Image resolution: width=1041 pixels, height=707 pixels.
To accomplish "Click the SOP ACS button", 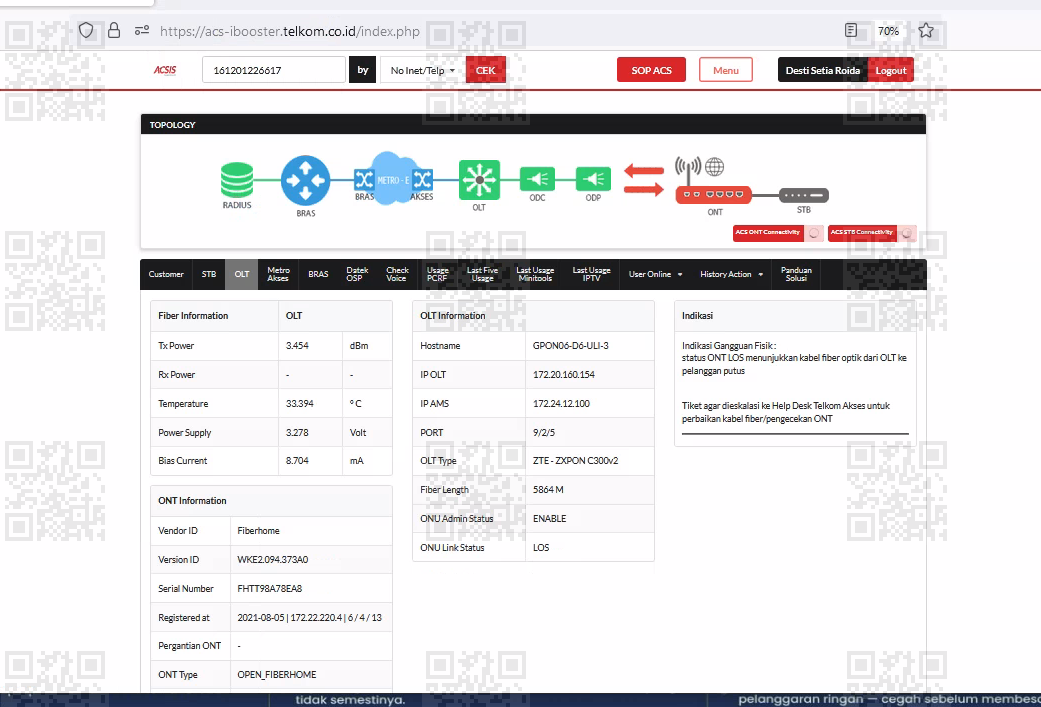I will click(651, 70).
